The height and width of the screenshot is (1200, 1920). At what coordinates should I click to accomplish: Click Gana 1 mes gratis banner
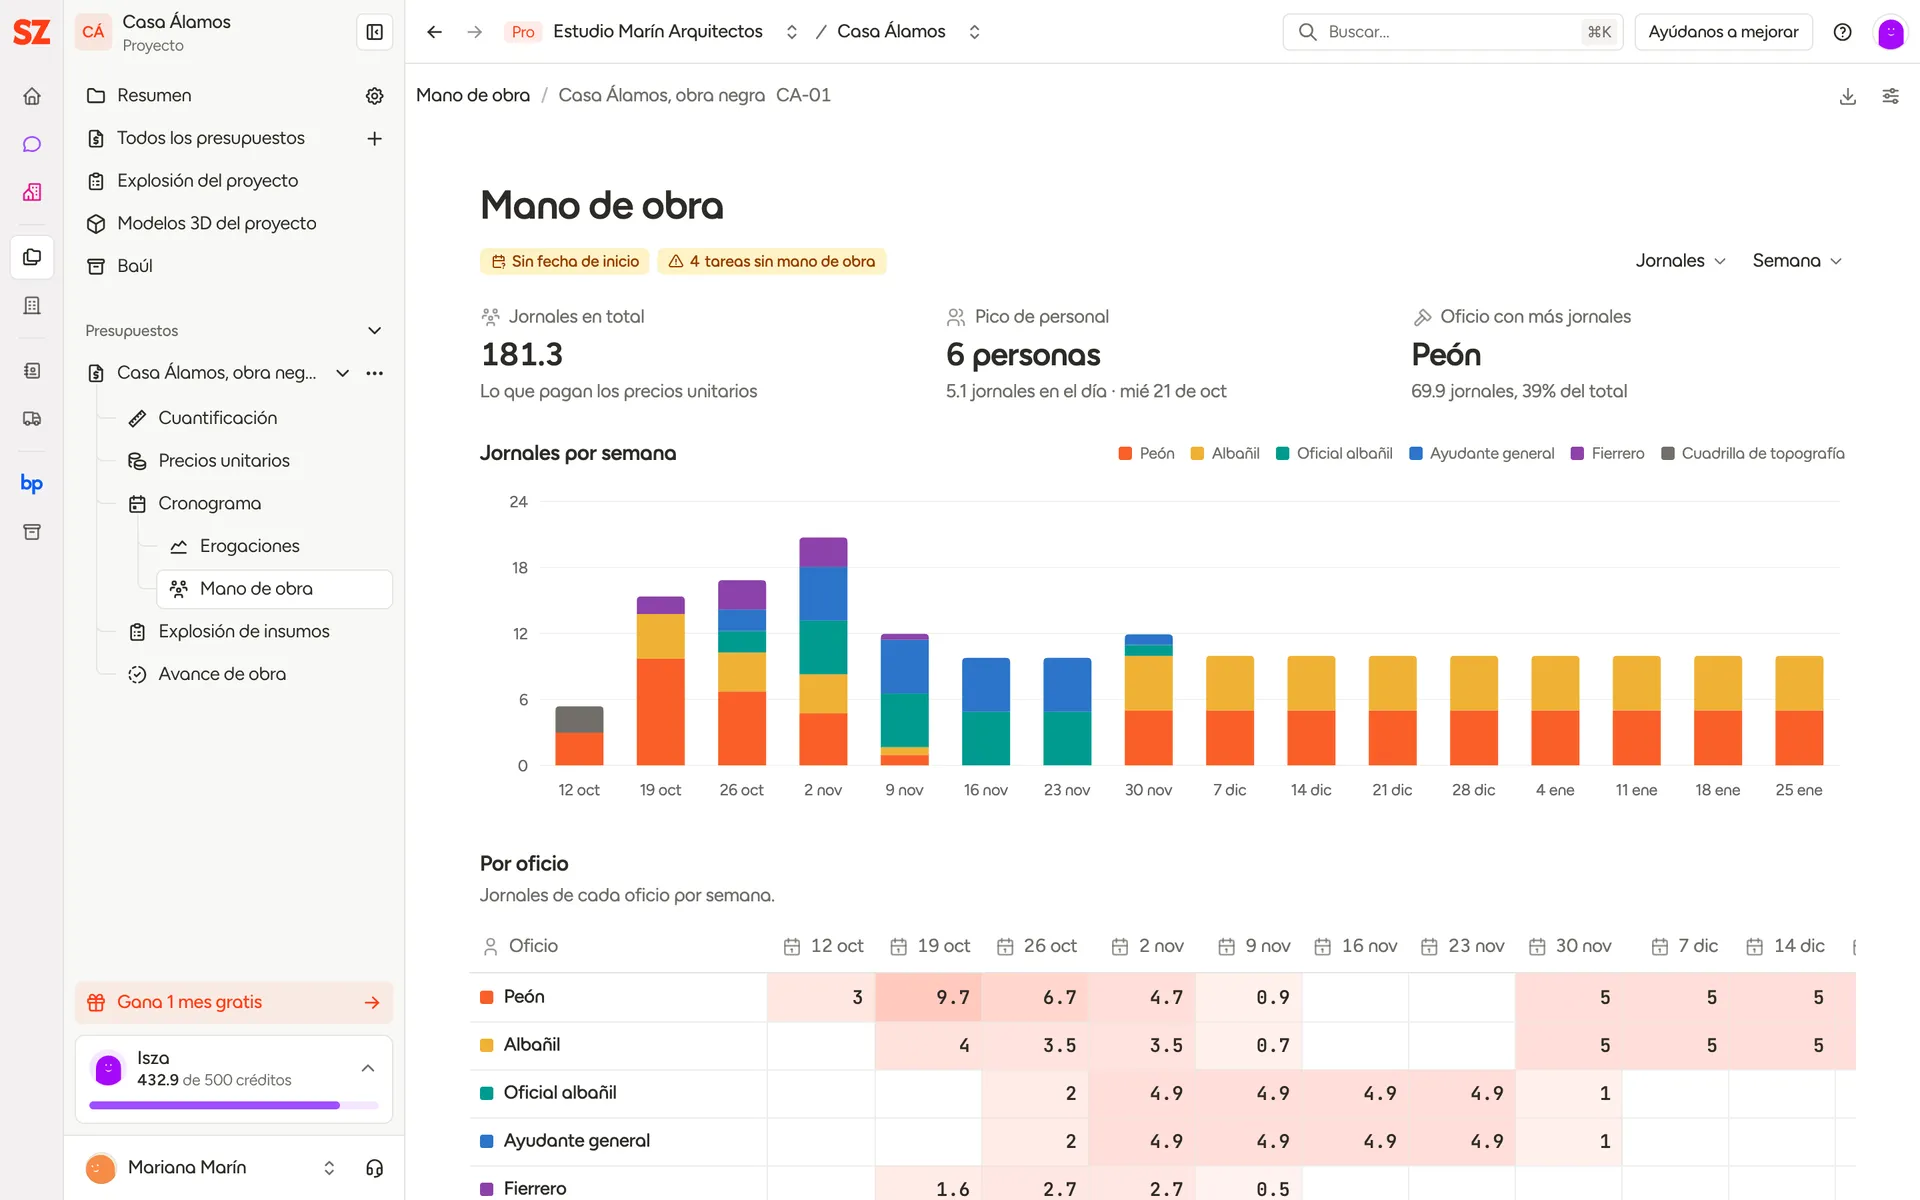(x=234, y=1002)
